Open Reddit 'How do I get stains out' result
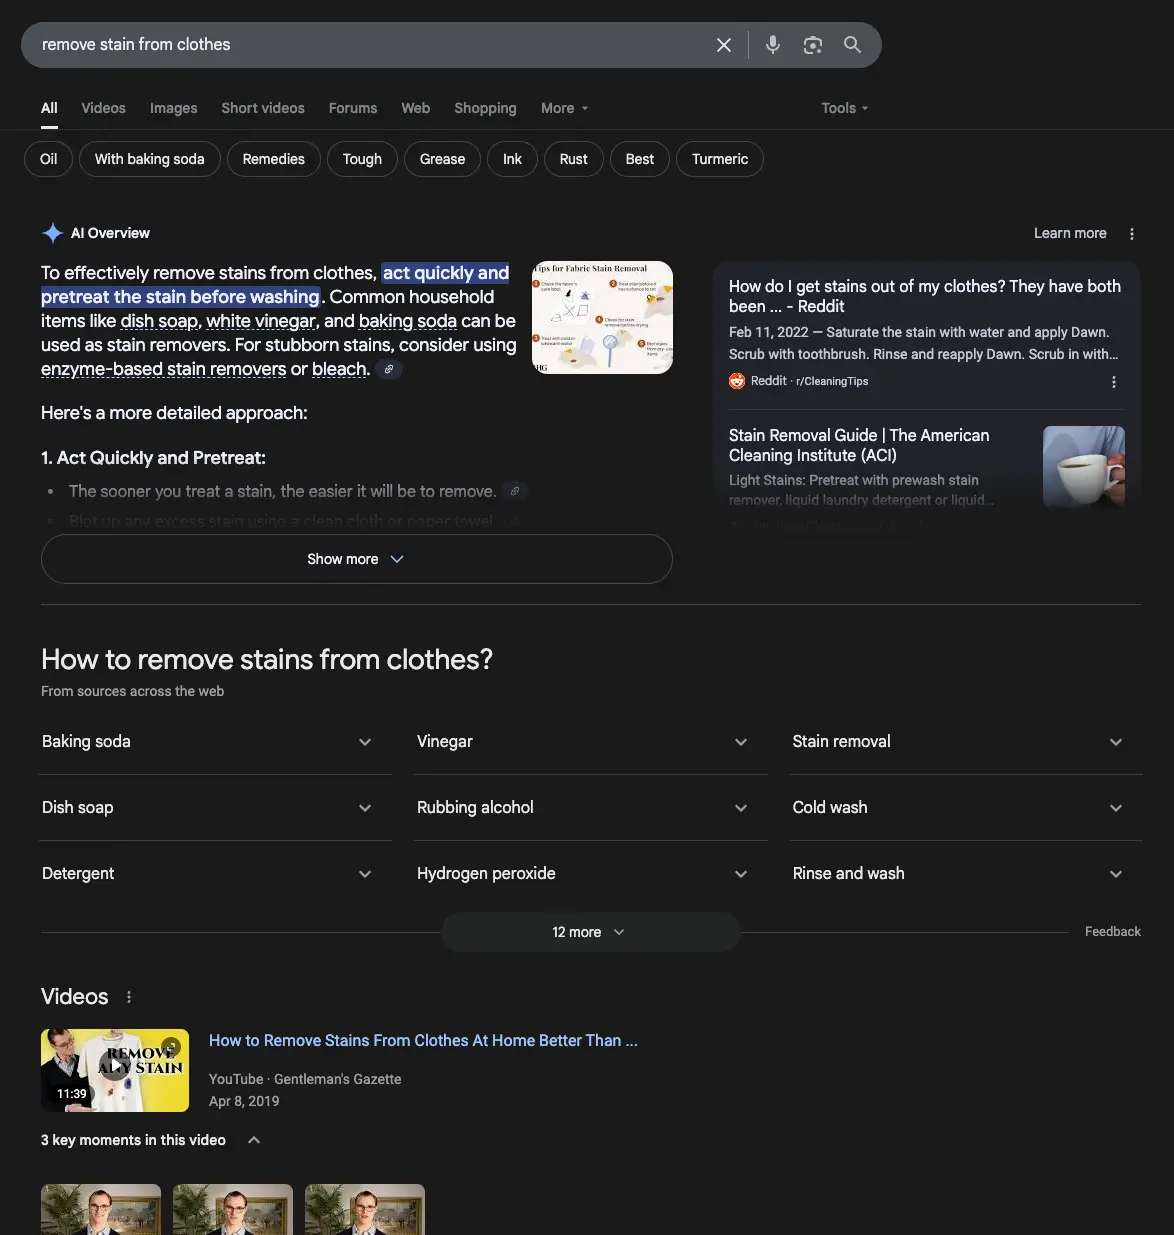 click(x=925, y=296)
